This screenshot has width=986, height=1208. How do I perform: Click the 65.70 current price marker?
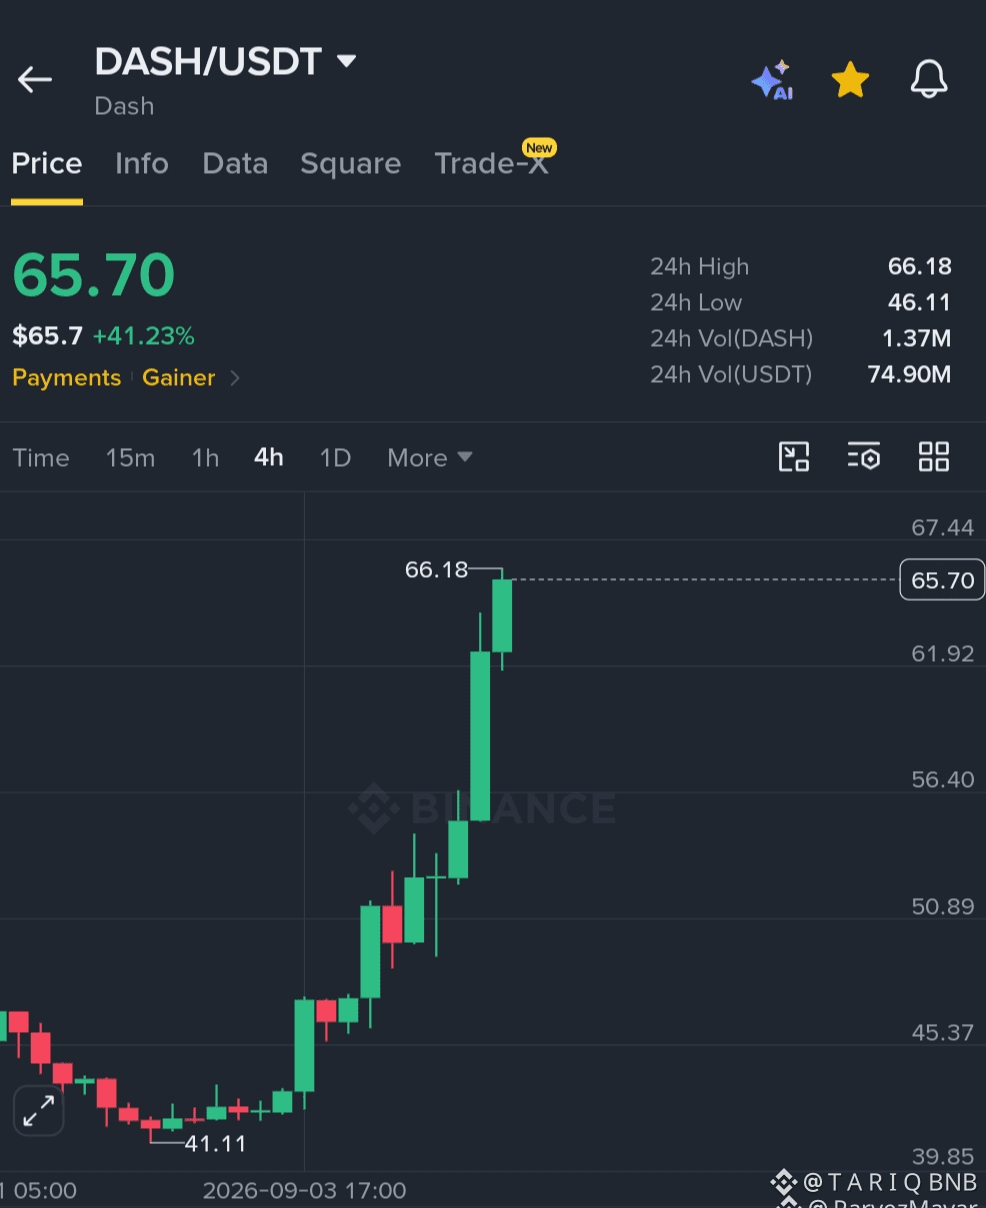pos(942,580)
